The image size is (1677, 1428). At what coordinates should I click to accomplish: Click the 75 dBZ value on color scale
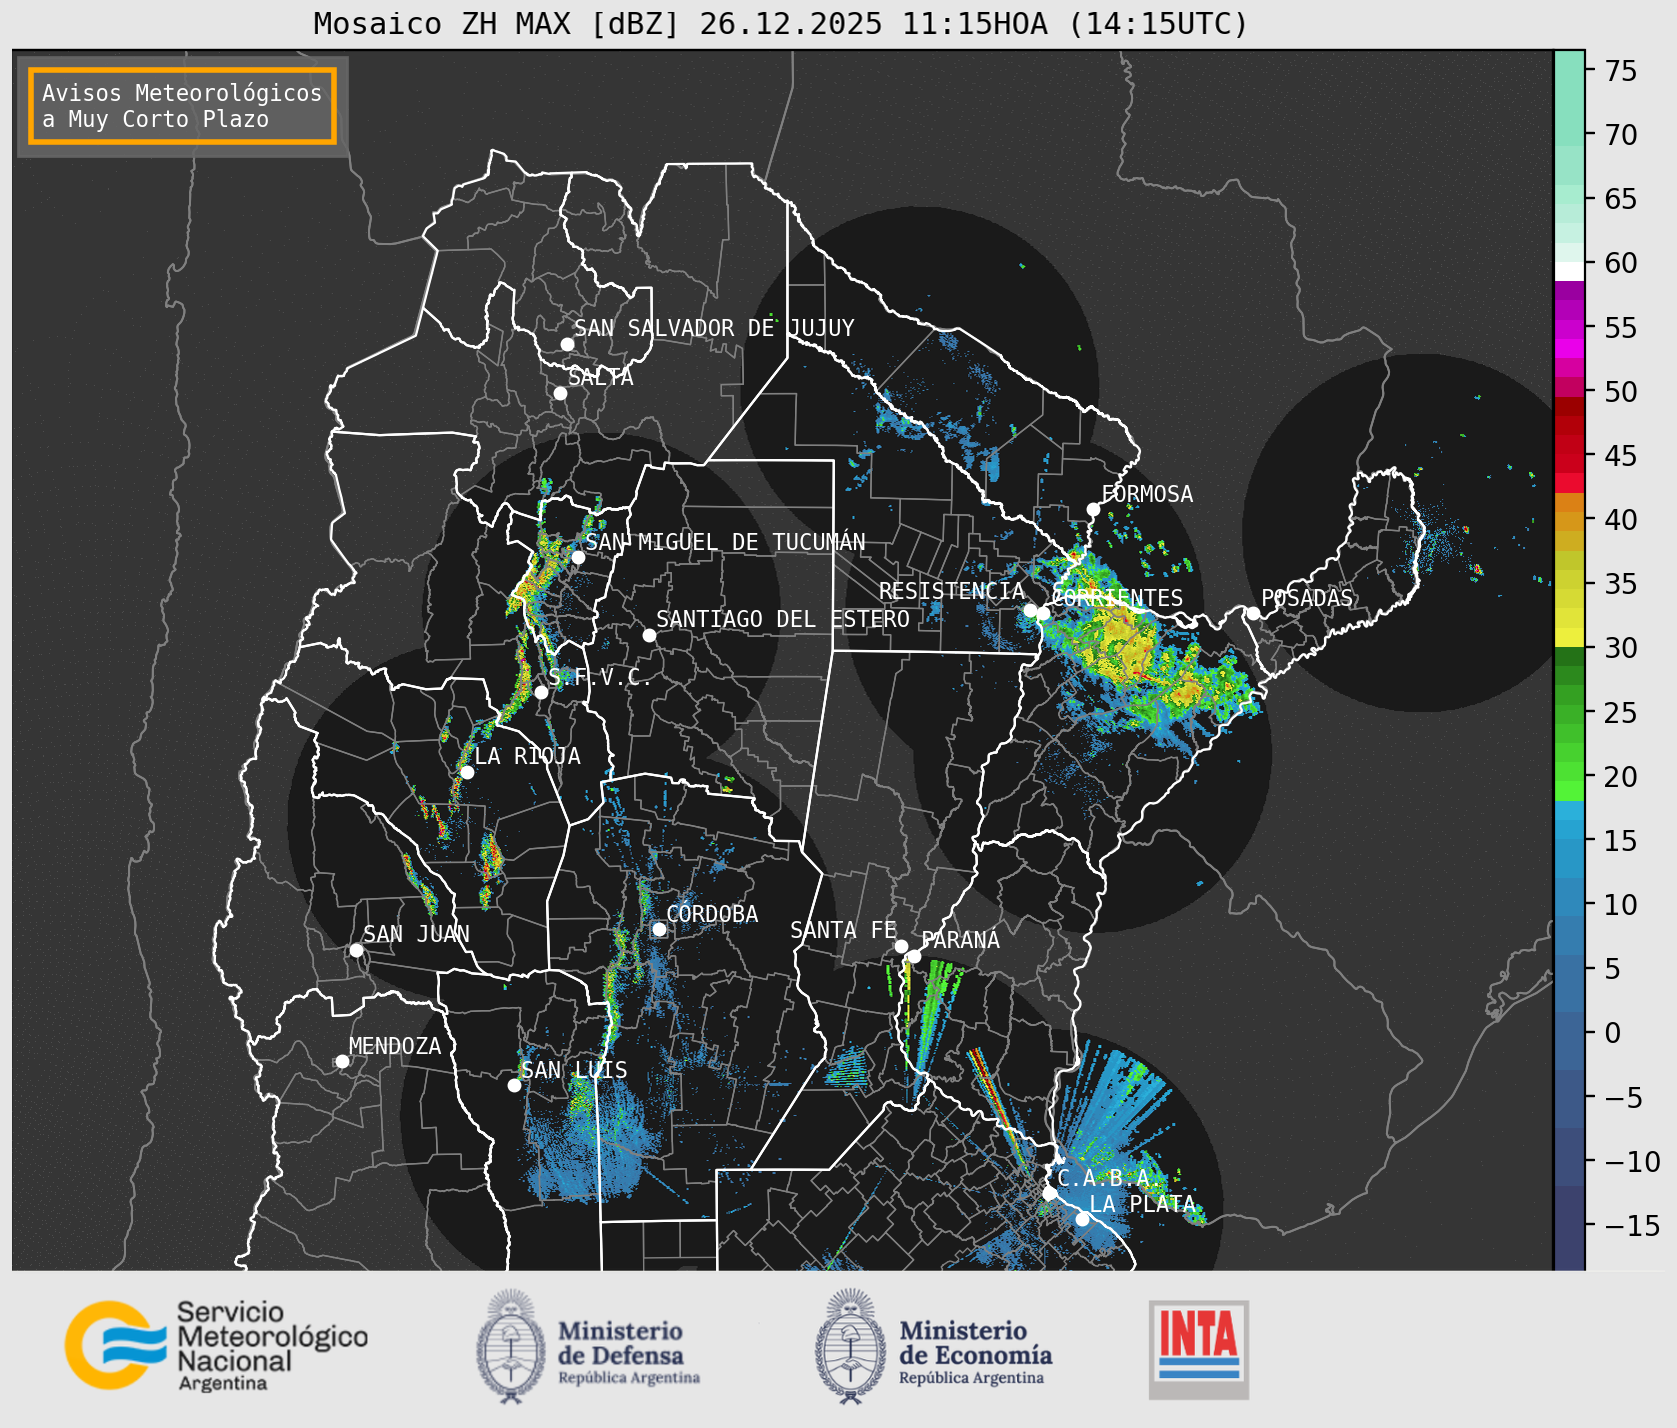pos(1622,70)
